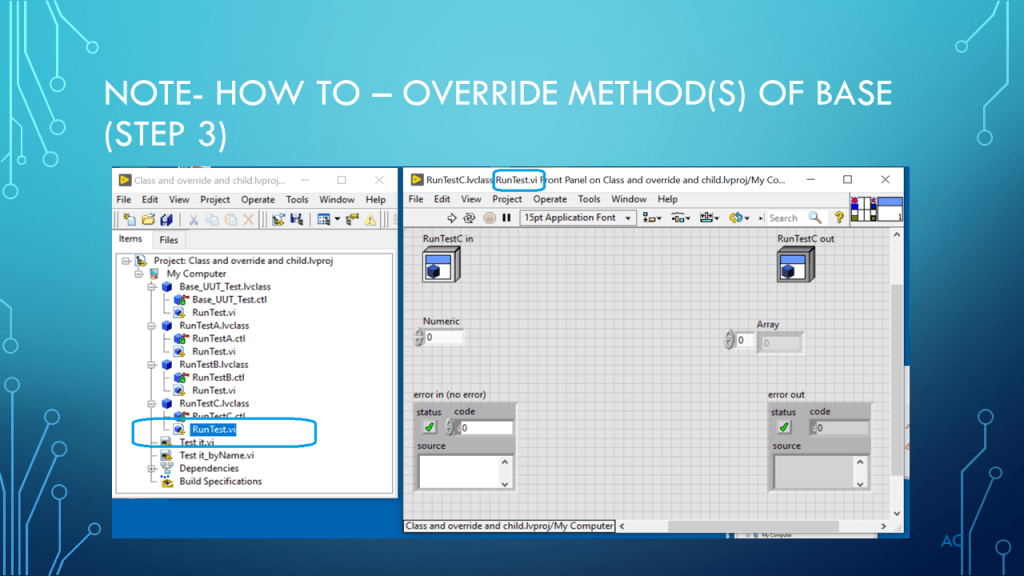
Task: Open the Align Objects dropdown
Action: (652, 217)
